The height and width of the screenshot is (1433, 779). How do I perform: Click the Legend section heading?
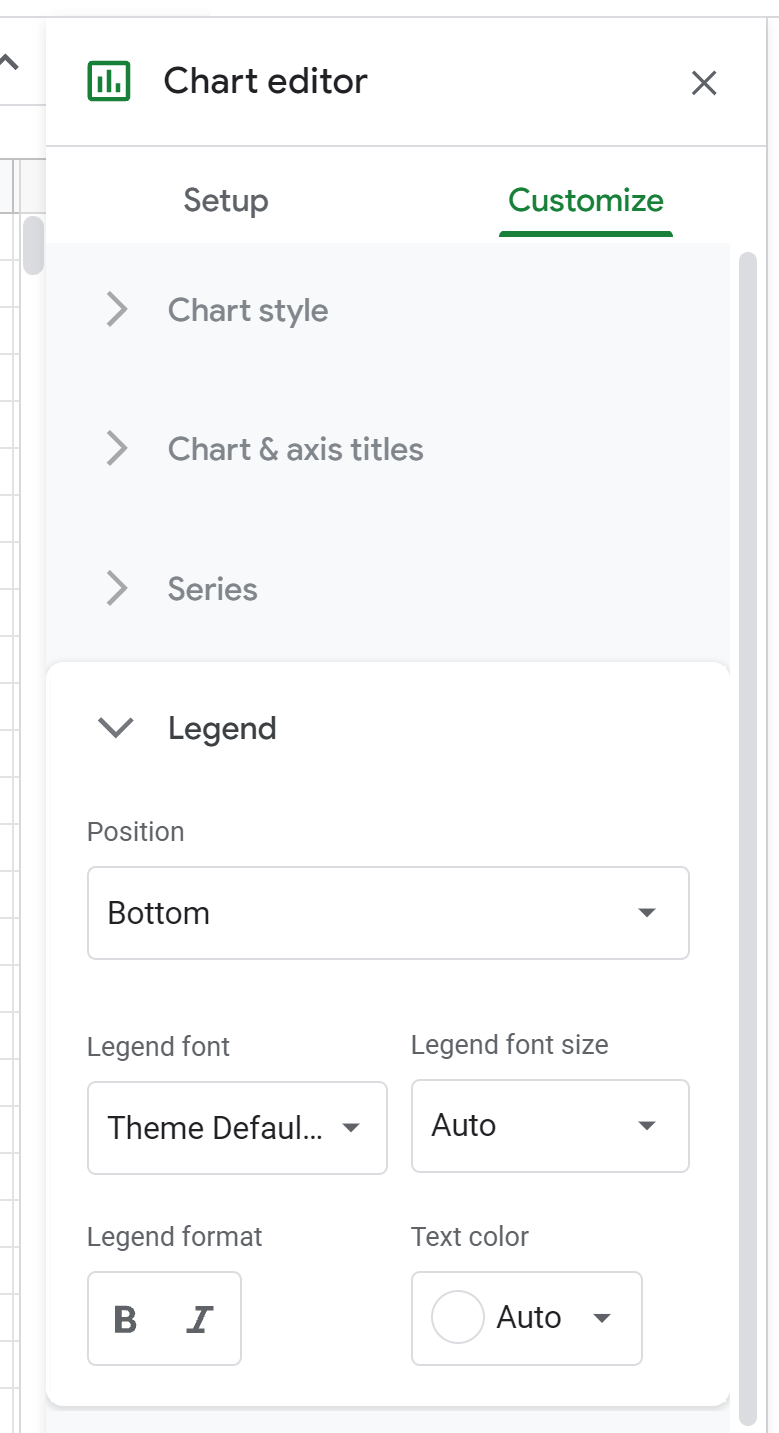pos(222,728)
